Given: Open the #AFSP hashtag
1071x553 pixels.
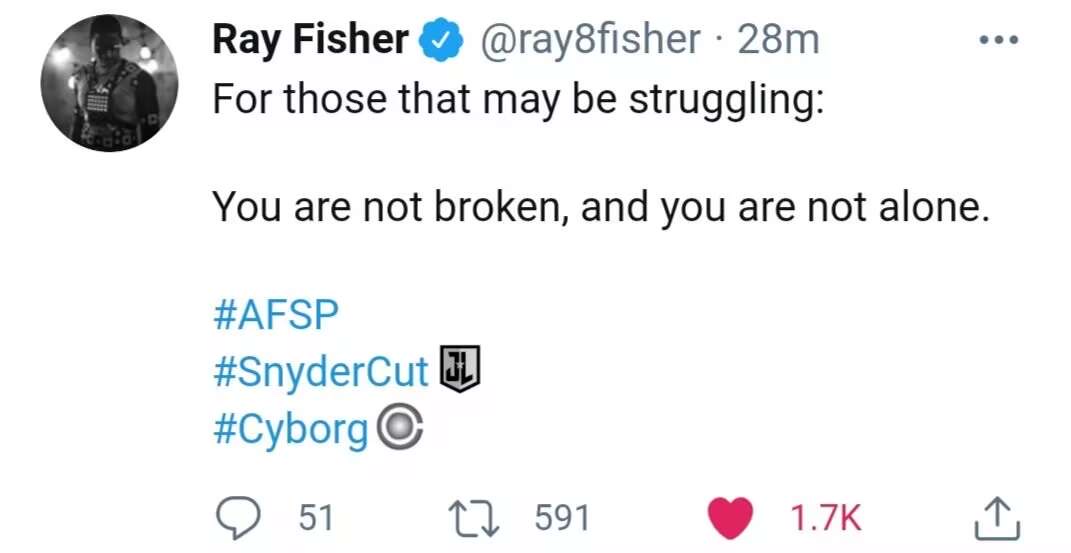Looking at the screenshot, I should (277, 316).
